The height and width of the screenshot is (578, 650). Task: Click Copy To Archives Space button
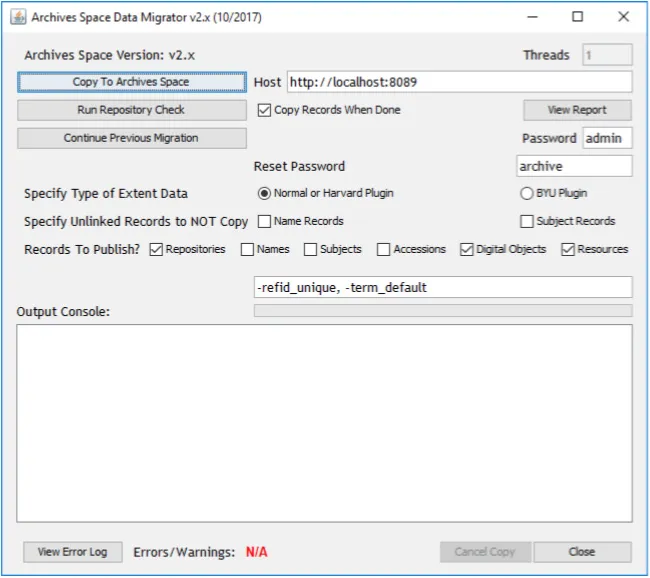point(131,82)
